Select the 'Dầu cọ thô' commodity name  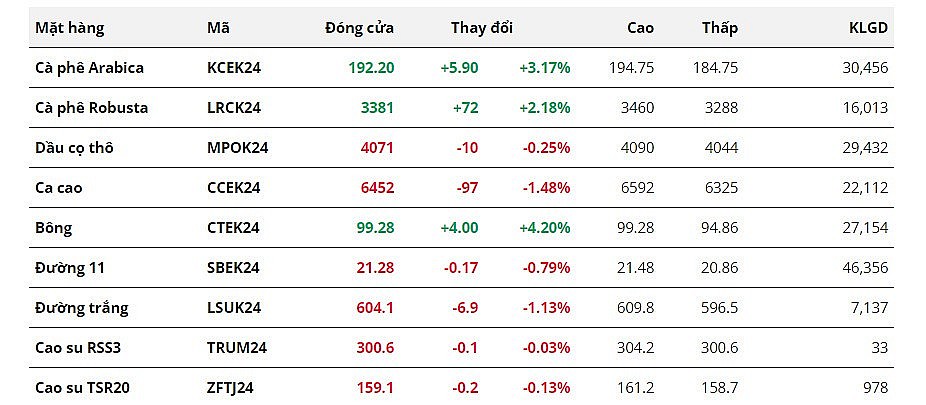(74, 148)
